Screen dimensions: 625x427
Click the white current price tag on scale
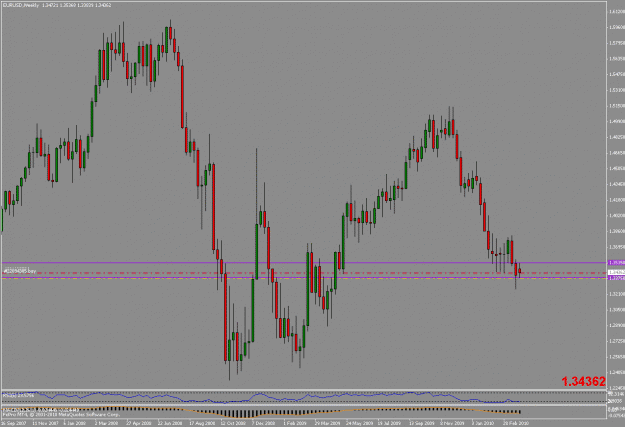point(616,272)
